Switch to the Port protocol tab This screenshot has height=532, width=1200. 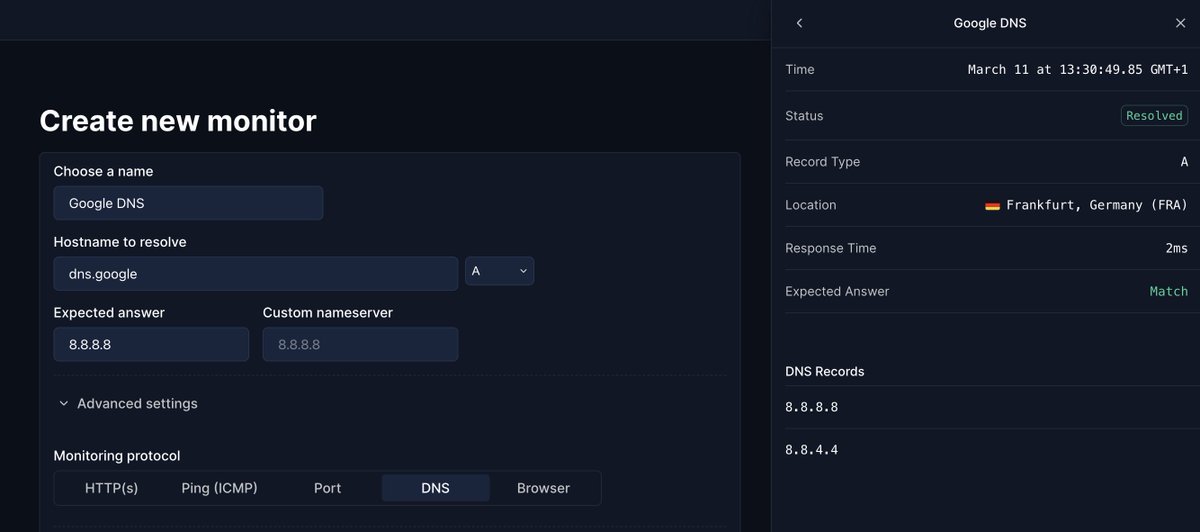click(x=327, y=488)
